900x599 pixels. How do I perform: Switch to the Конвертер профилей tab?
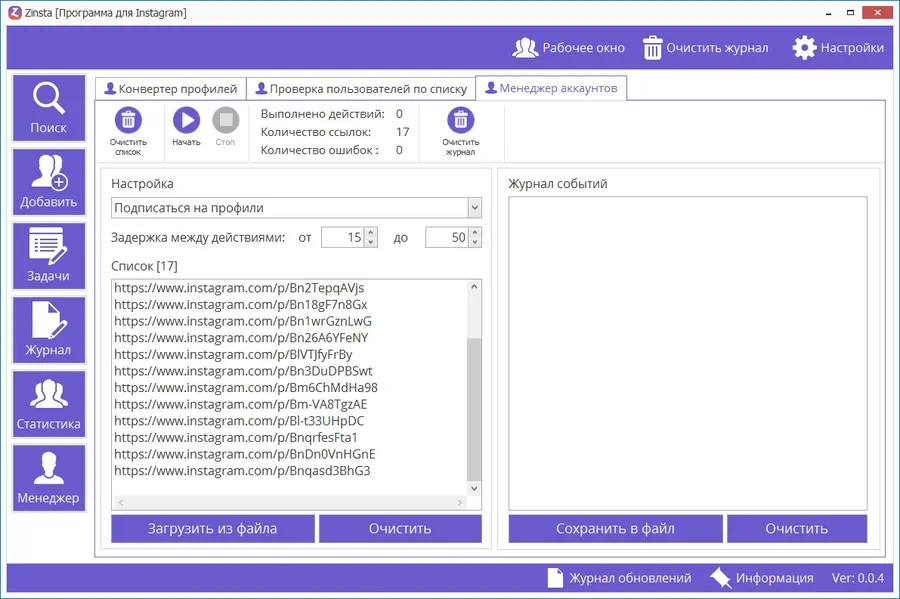(170, 89)
